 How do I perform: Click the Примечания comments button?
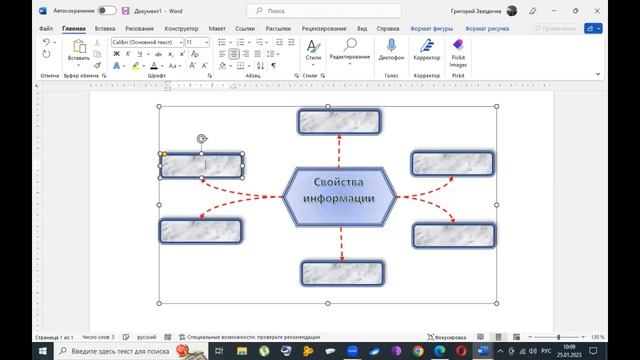pyautogui.click(x=556, y=29)
